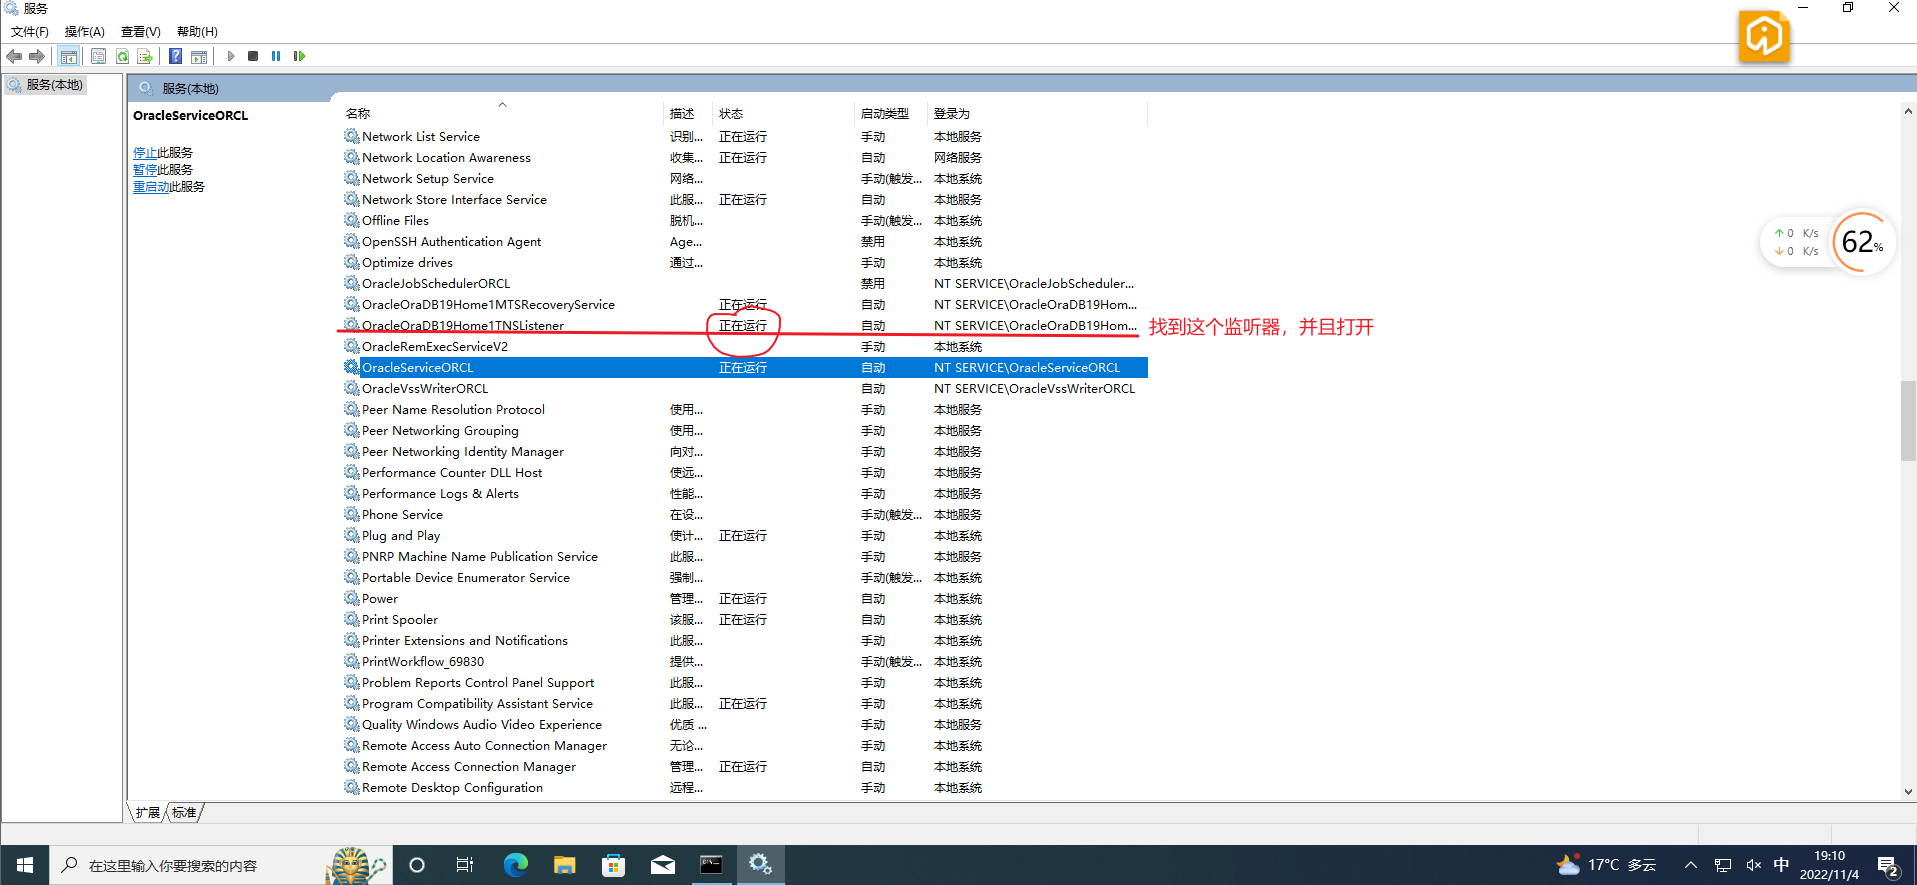Viewport: 1917px width, 885px height.
Task: Open the Microsoft Store taskbar icon
Action: coord(613,865)
